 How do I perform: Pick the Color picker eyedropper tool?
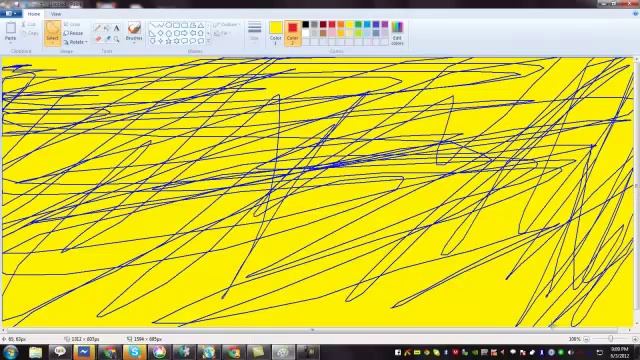point(107,39)
